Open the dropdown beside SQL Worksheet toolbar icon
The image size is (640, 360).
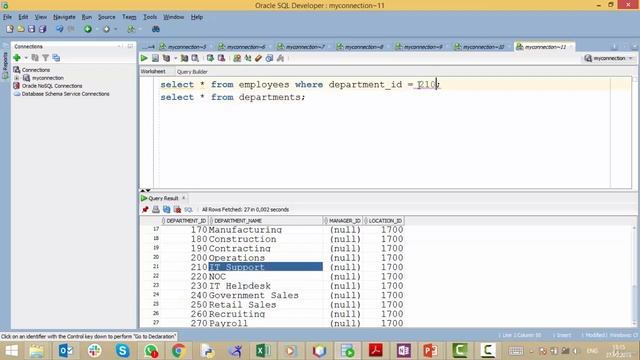140,29
